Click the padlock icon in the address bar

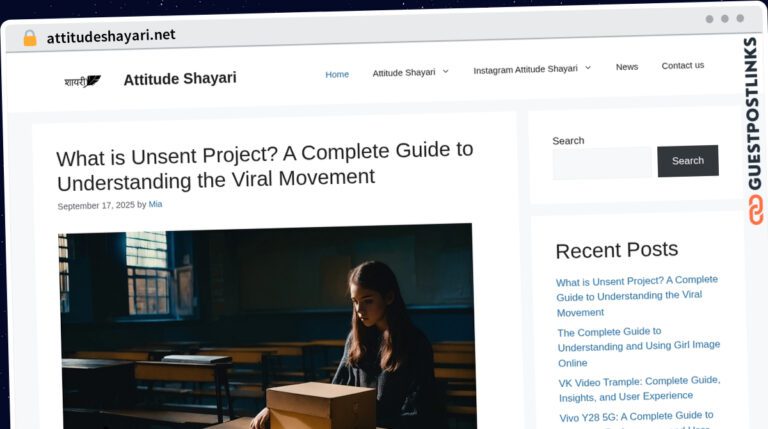pos(30,38)
